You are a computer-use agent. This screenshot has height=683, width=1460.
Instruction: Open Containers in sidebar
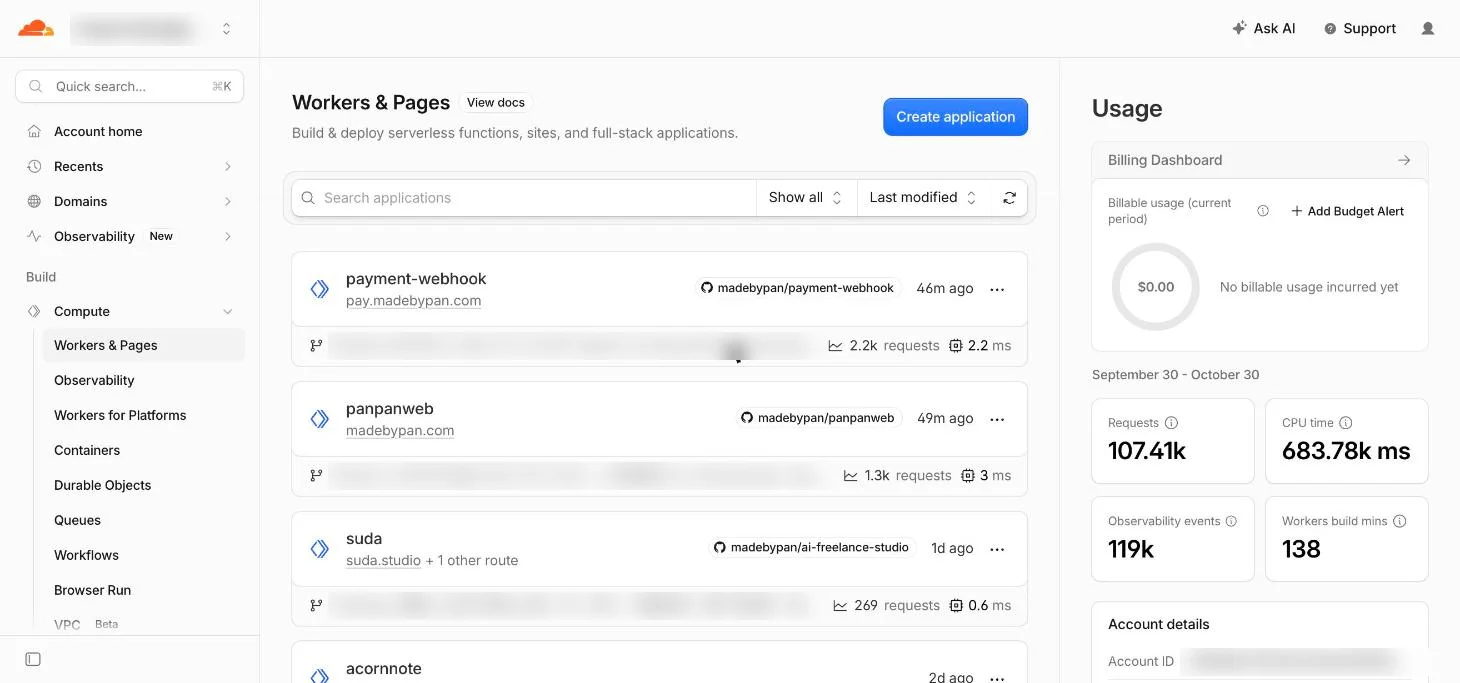point(87,450)
